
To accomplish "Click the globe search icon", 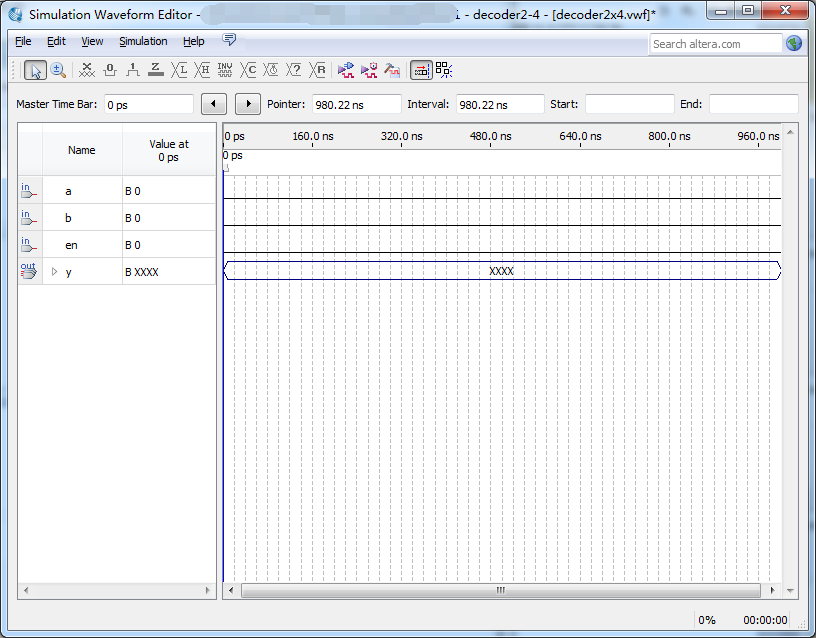I will (794, 43).
